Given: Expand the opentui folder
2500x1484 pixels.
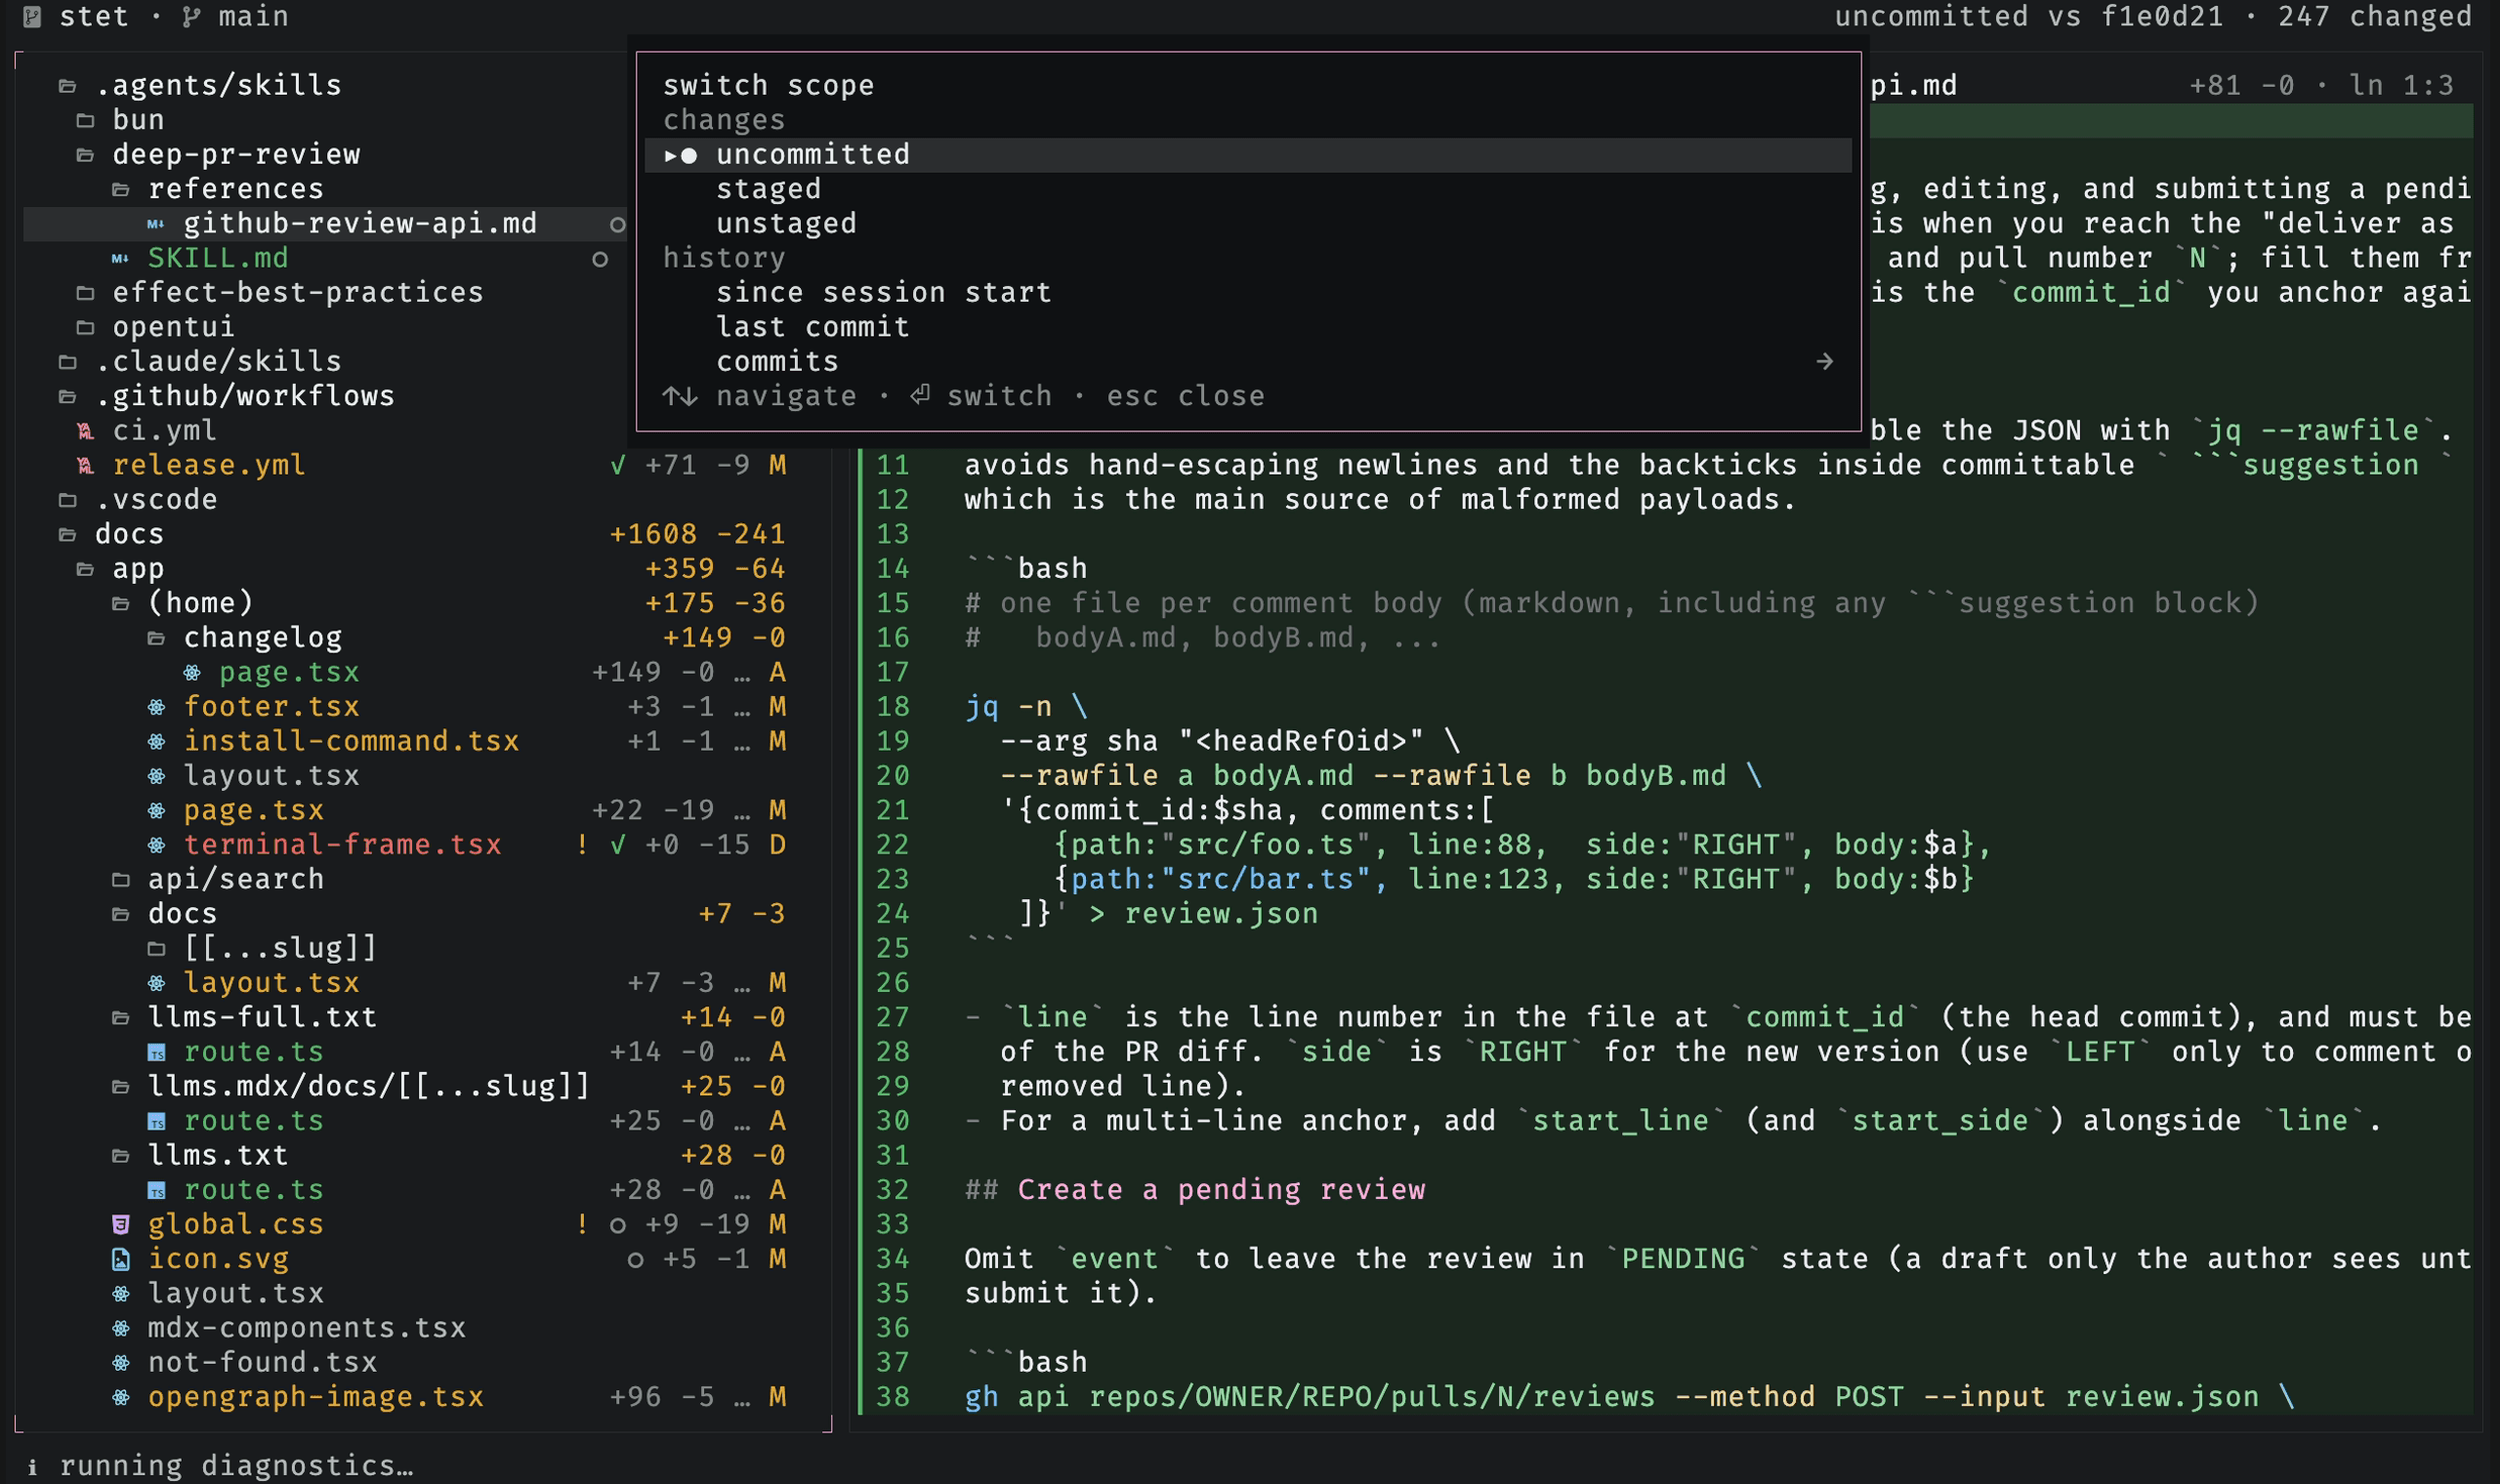Looking at the screenshot, I should tap(85, 328).
